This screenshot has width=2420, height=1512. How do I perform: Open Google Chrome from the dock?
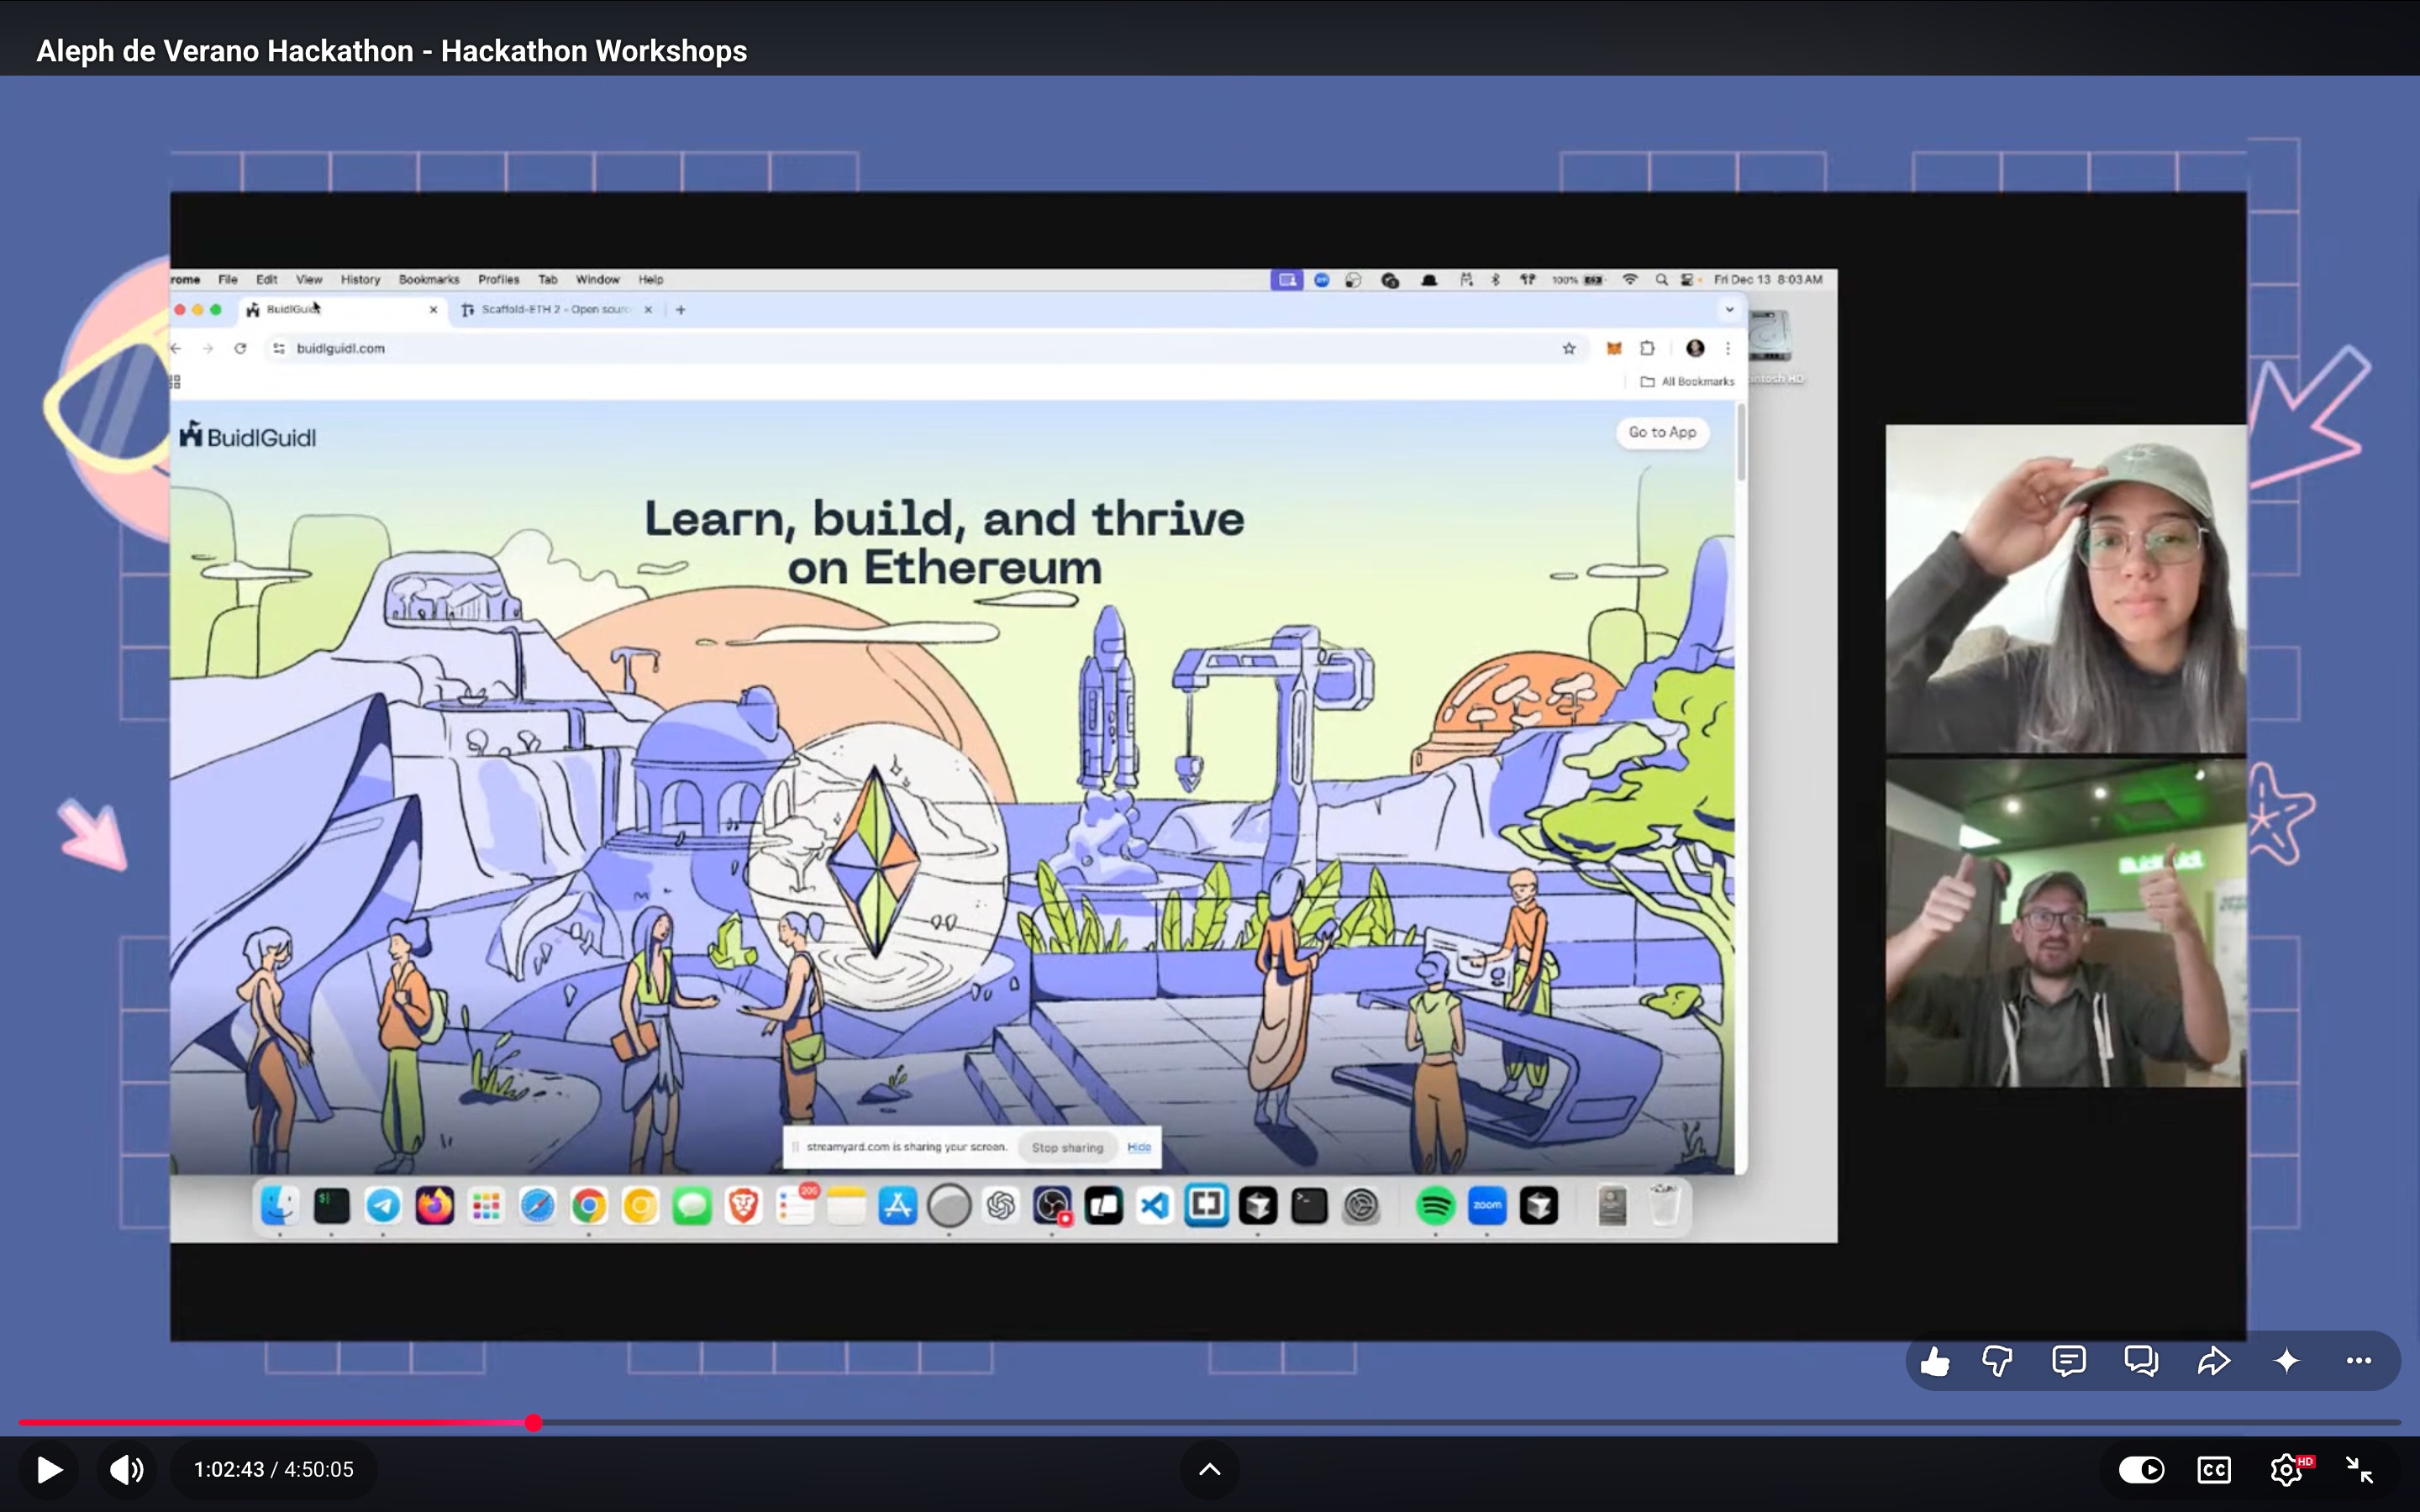pos(589,1205)
